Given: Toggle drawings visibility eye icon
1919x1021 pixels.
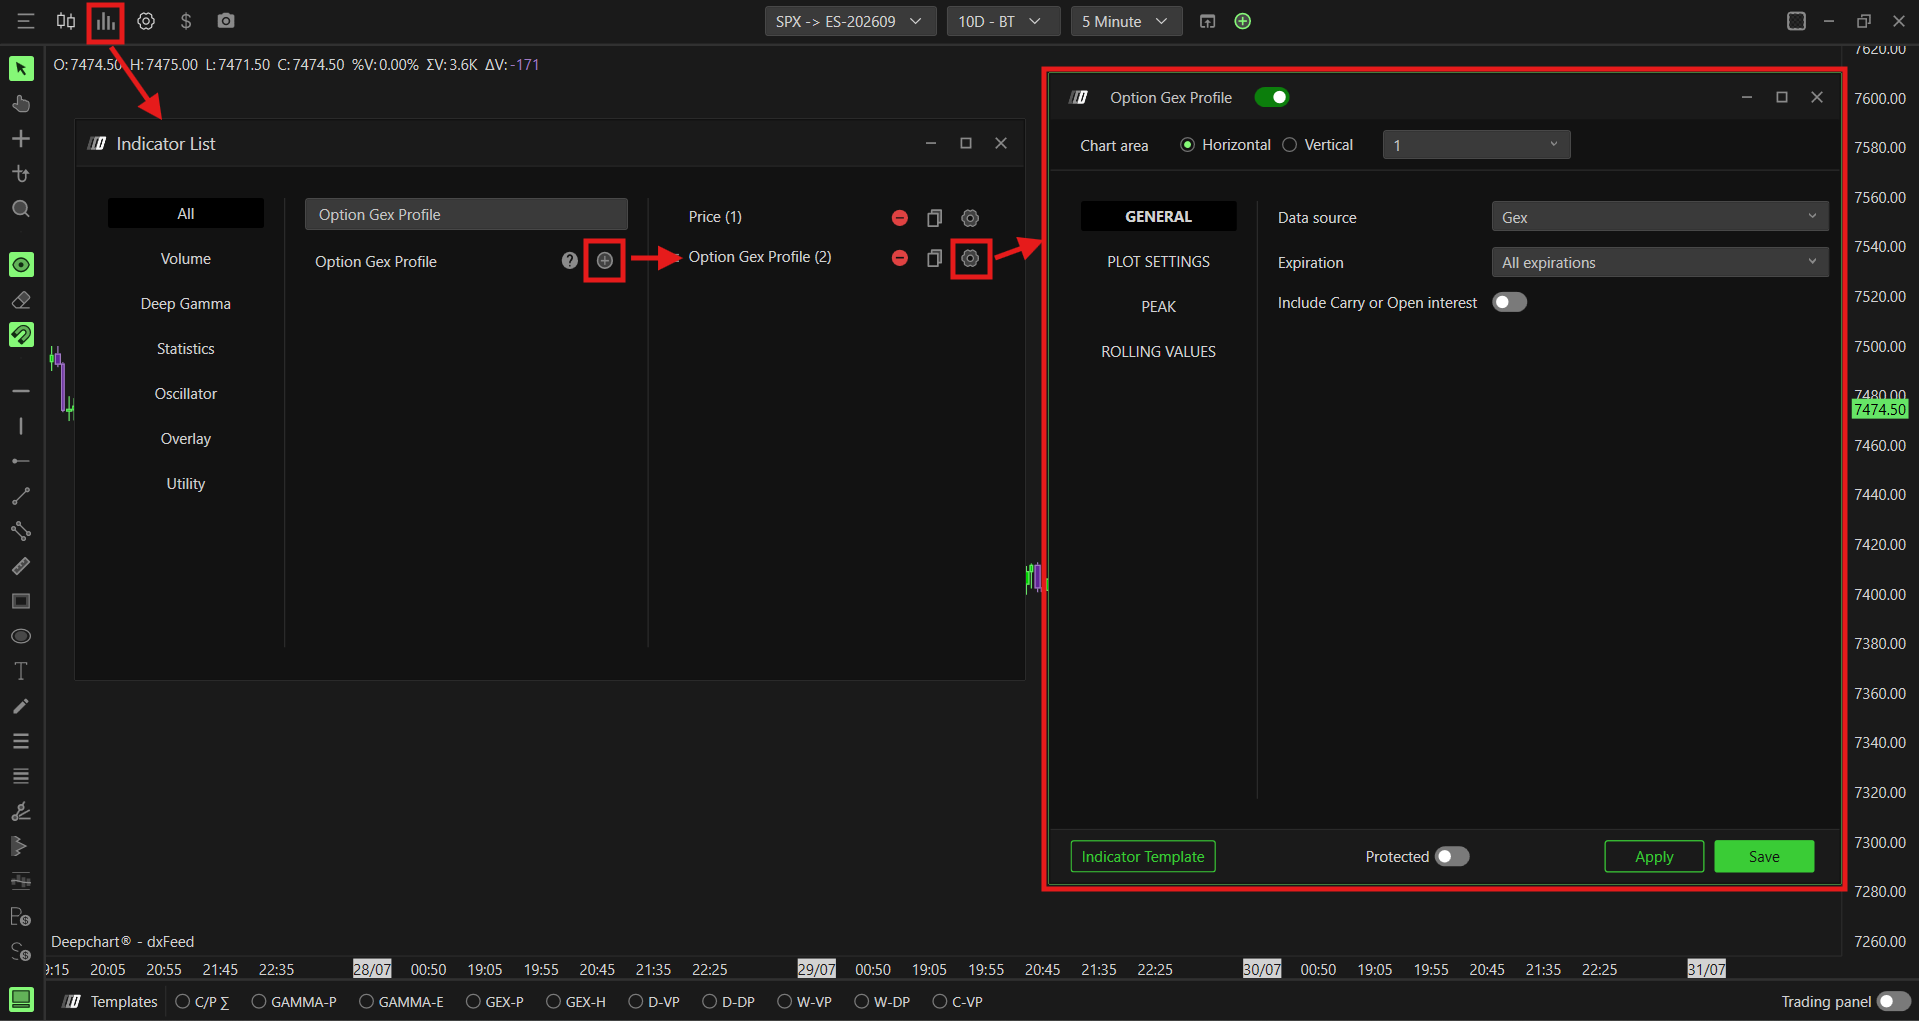Looking at the screenshot, I should (x=21, y=264).
